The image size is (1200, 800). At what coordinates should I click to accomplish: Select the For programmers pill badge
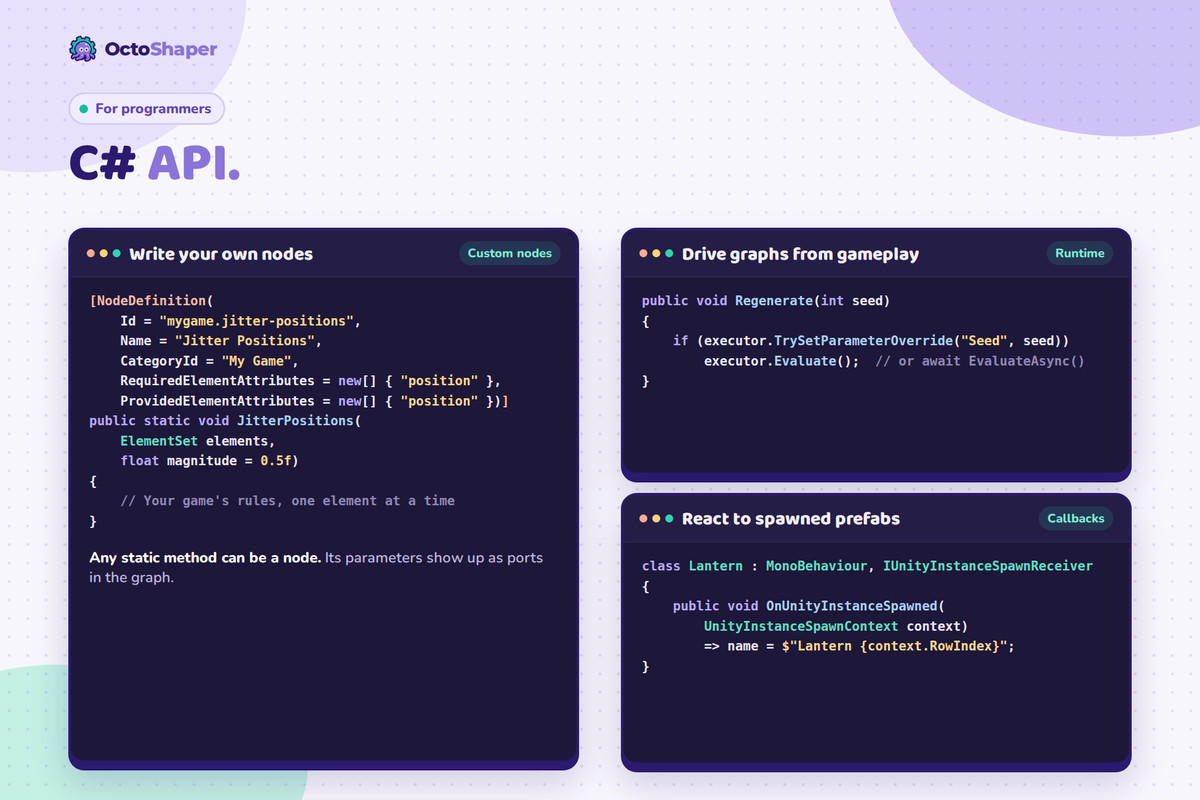147,108
